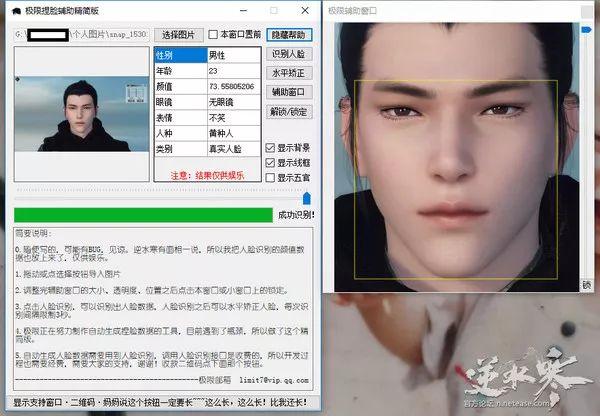Click the 成功识别! status text

coord(296,215)
